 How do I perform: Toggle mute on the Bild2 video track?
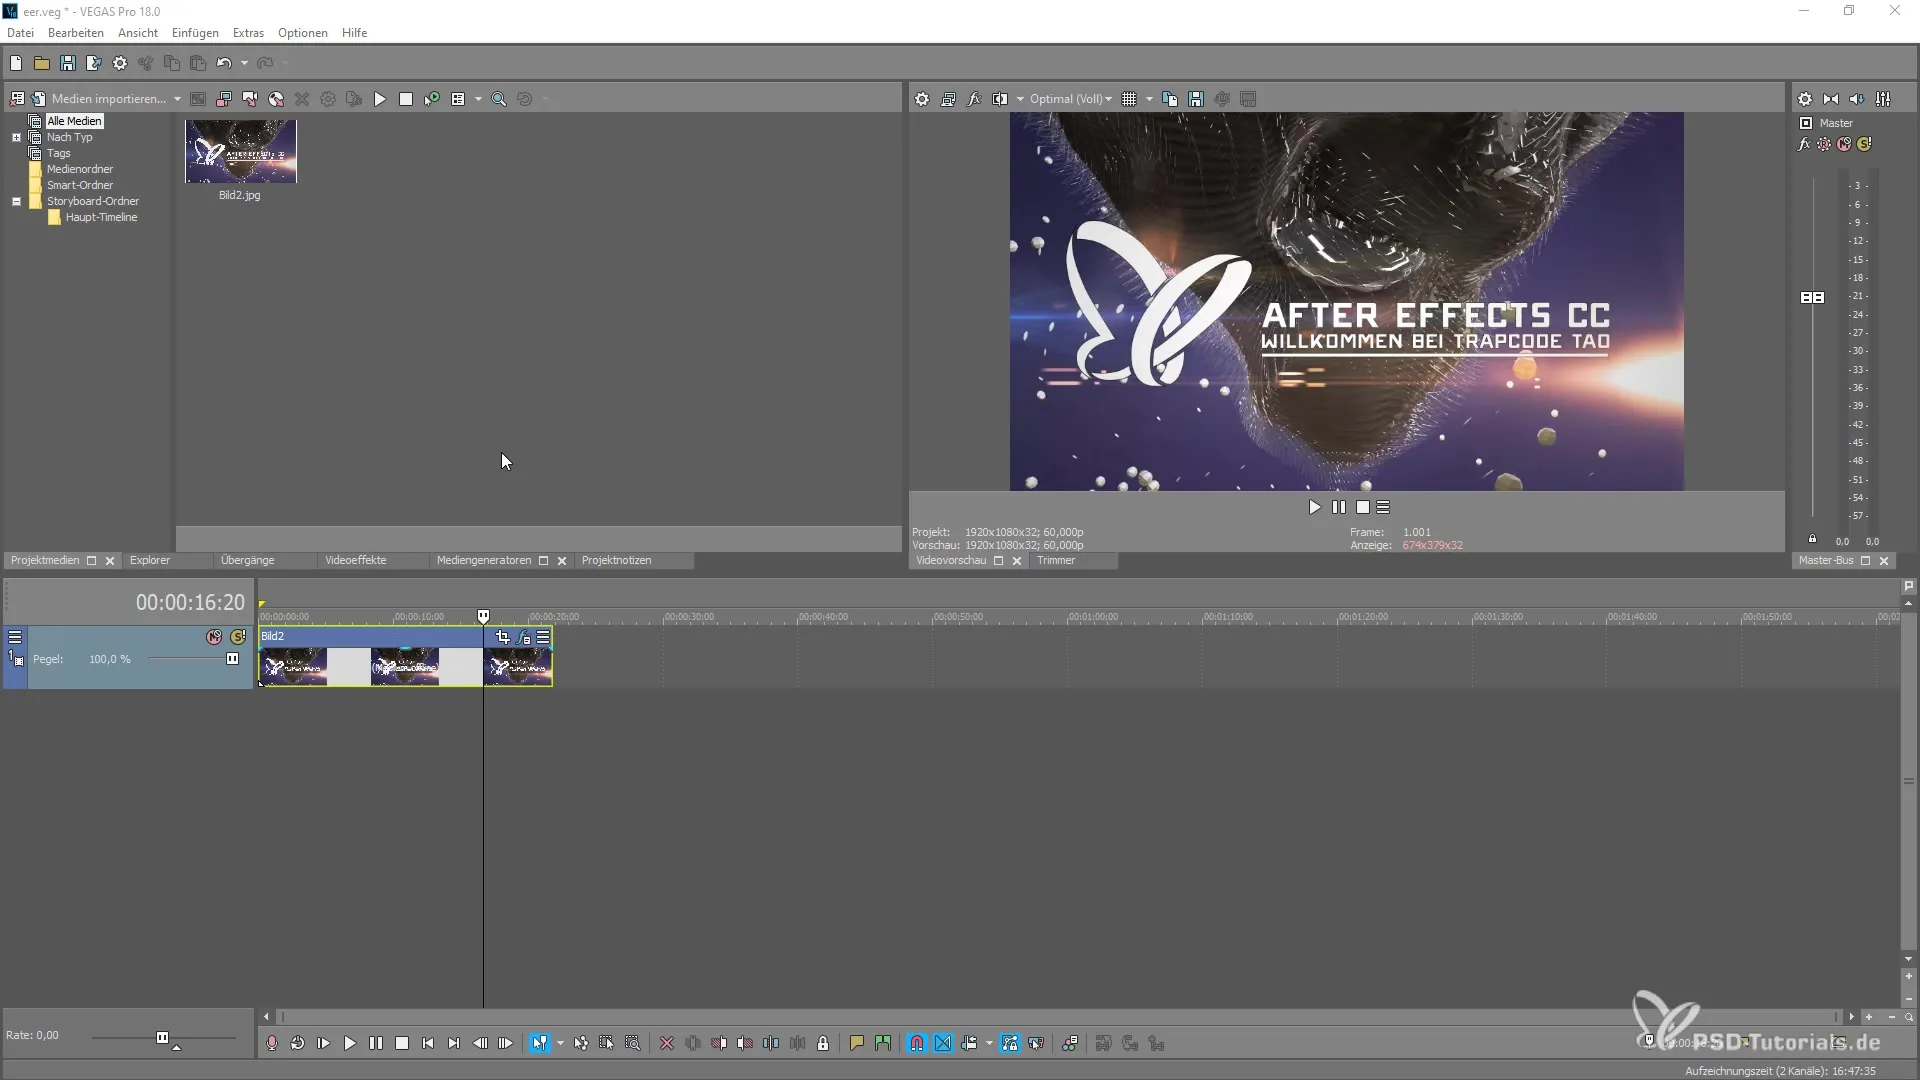click(214, 637)
